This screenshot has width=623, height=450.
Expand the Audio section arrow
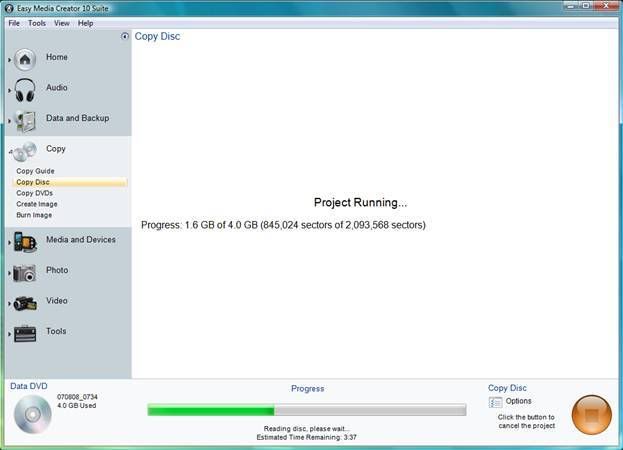click(10, 90)
